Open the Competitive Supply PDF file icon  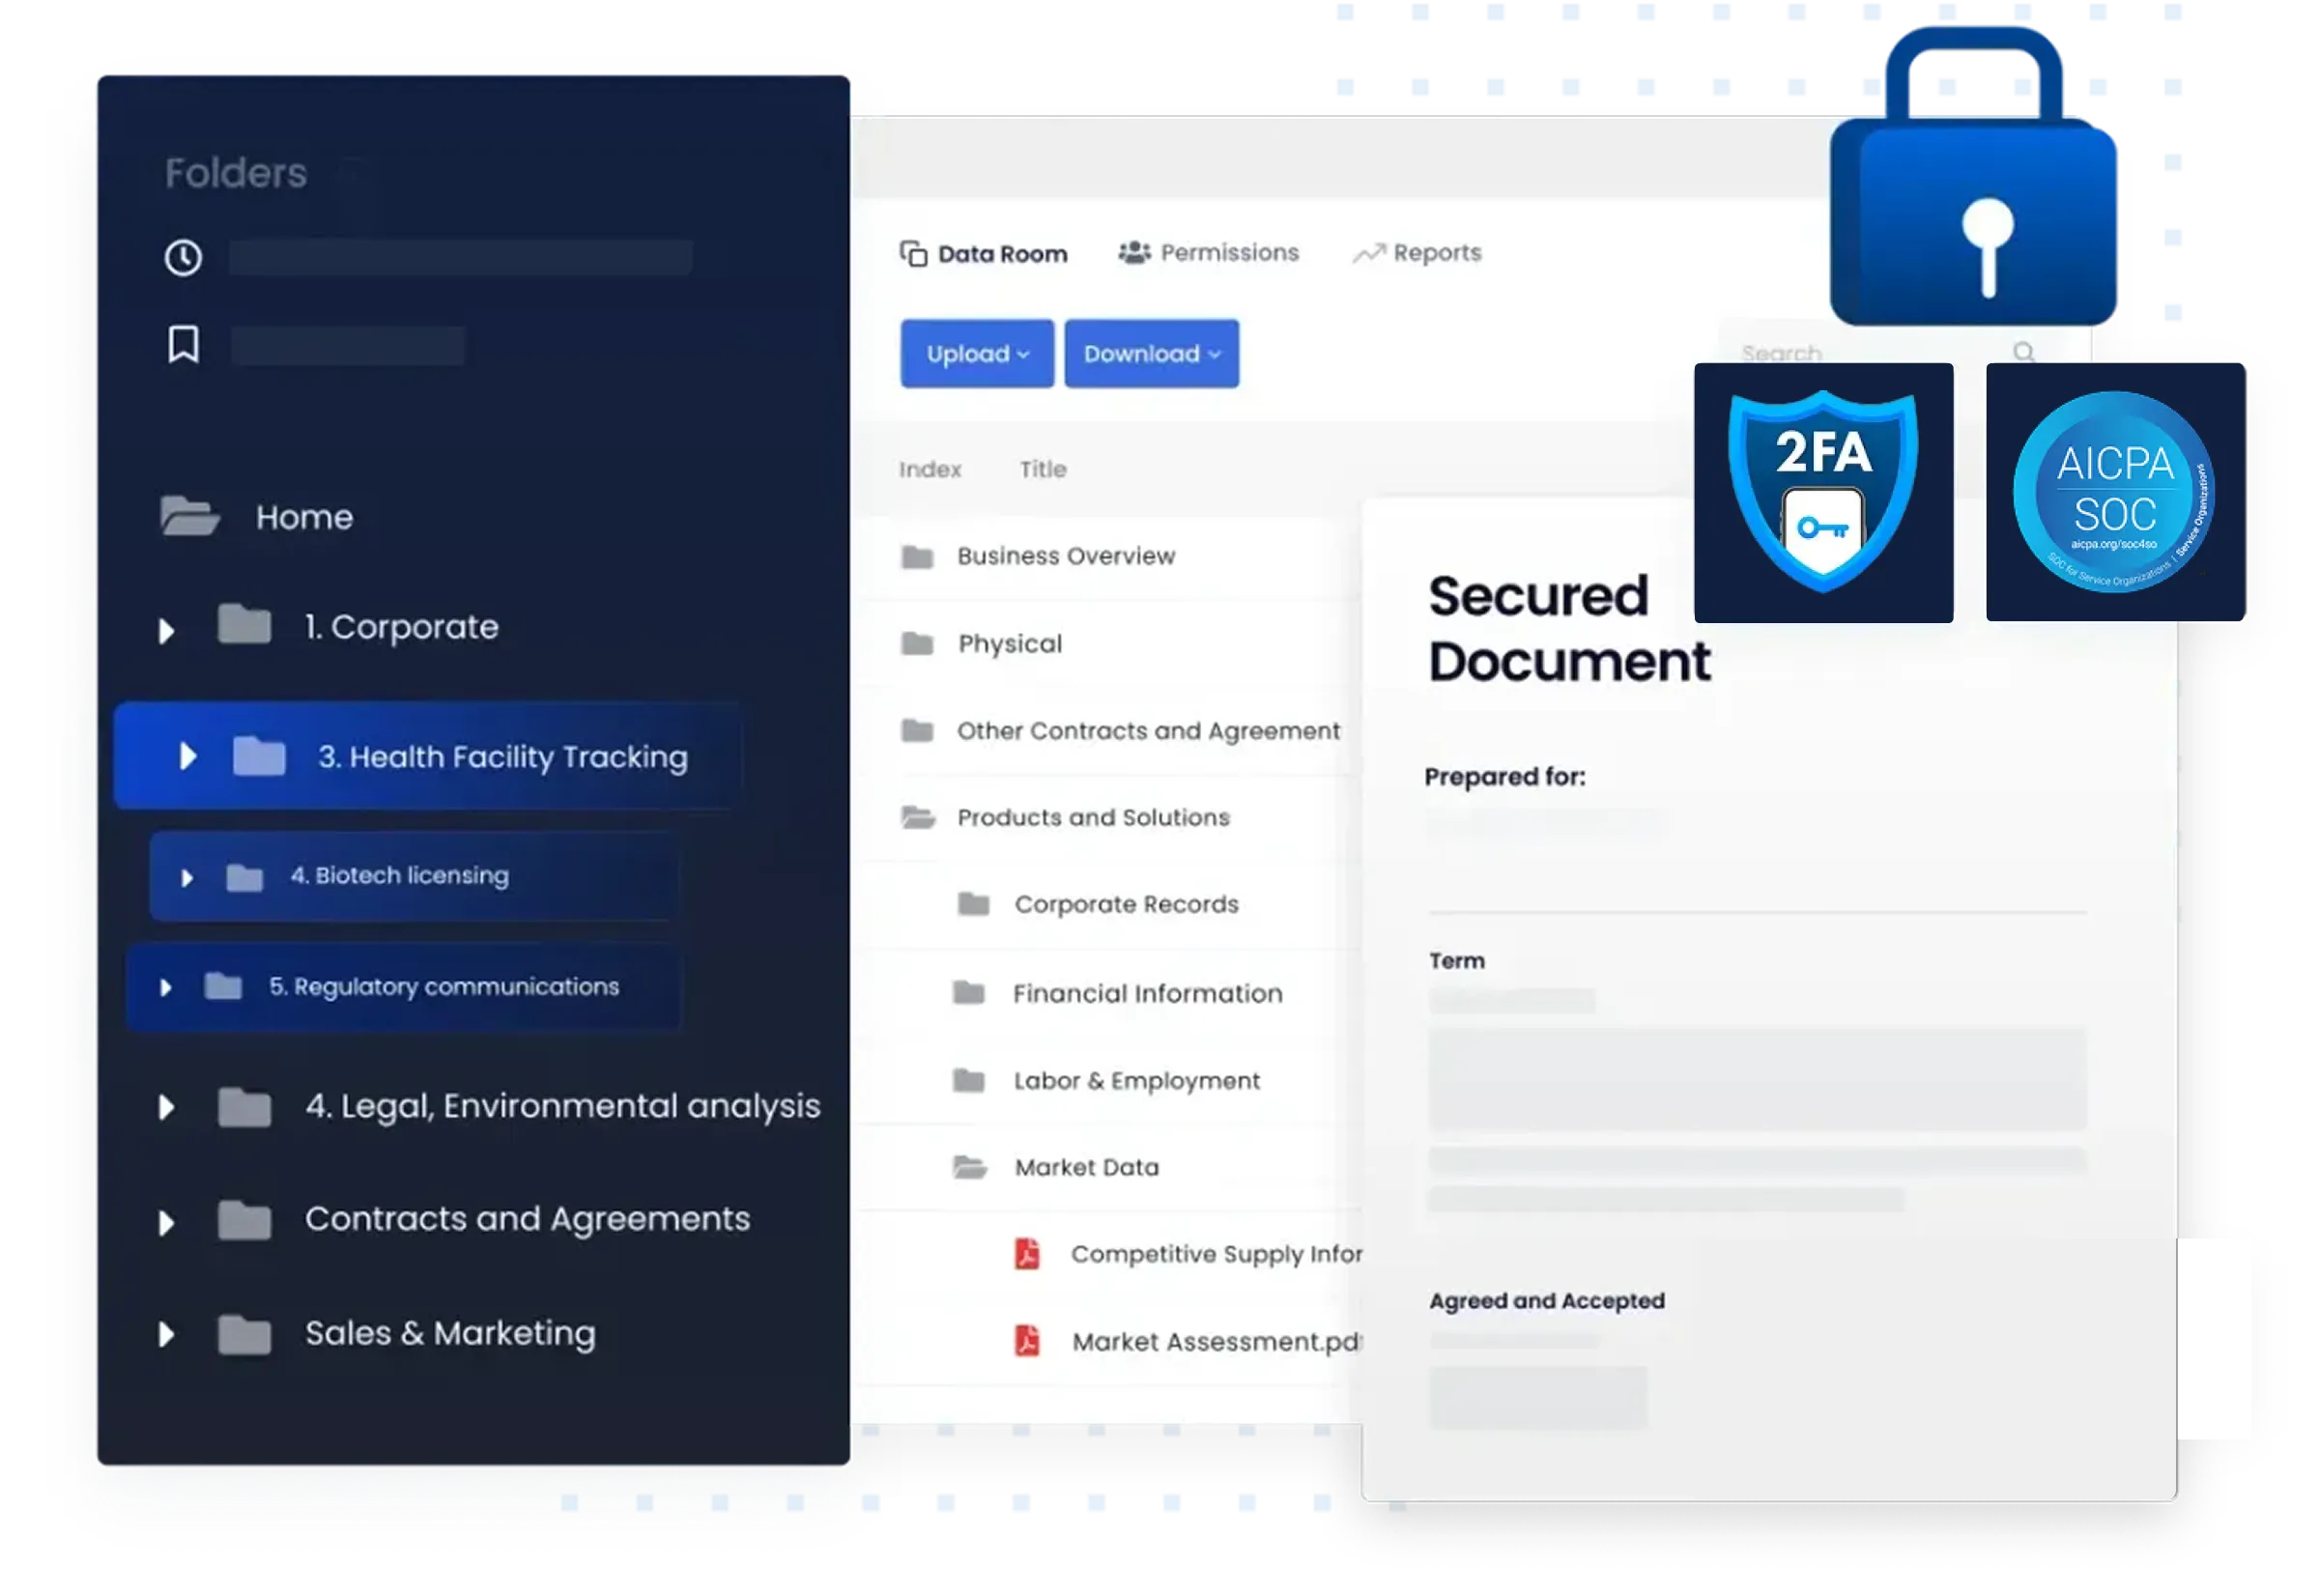1027,1253
